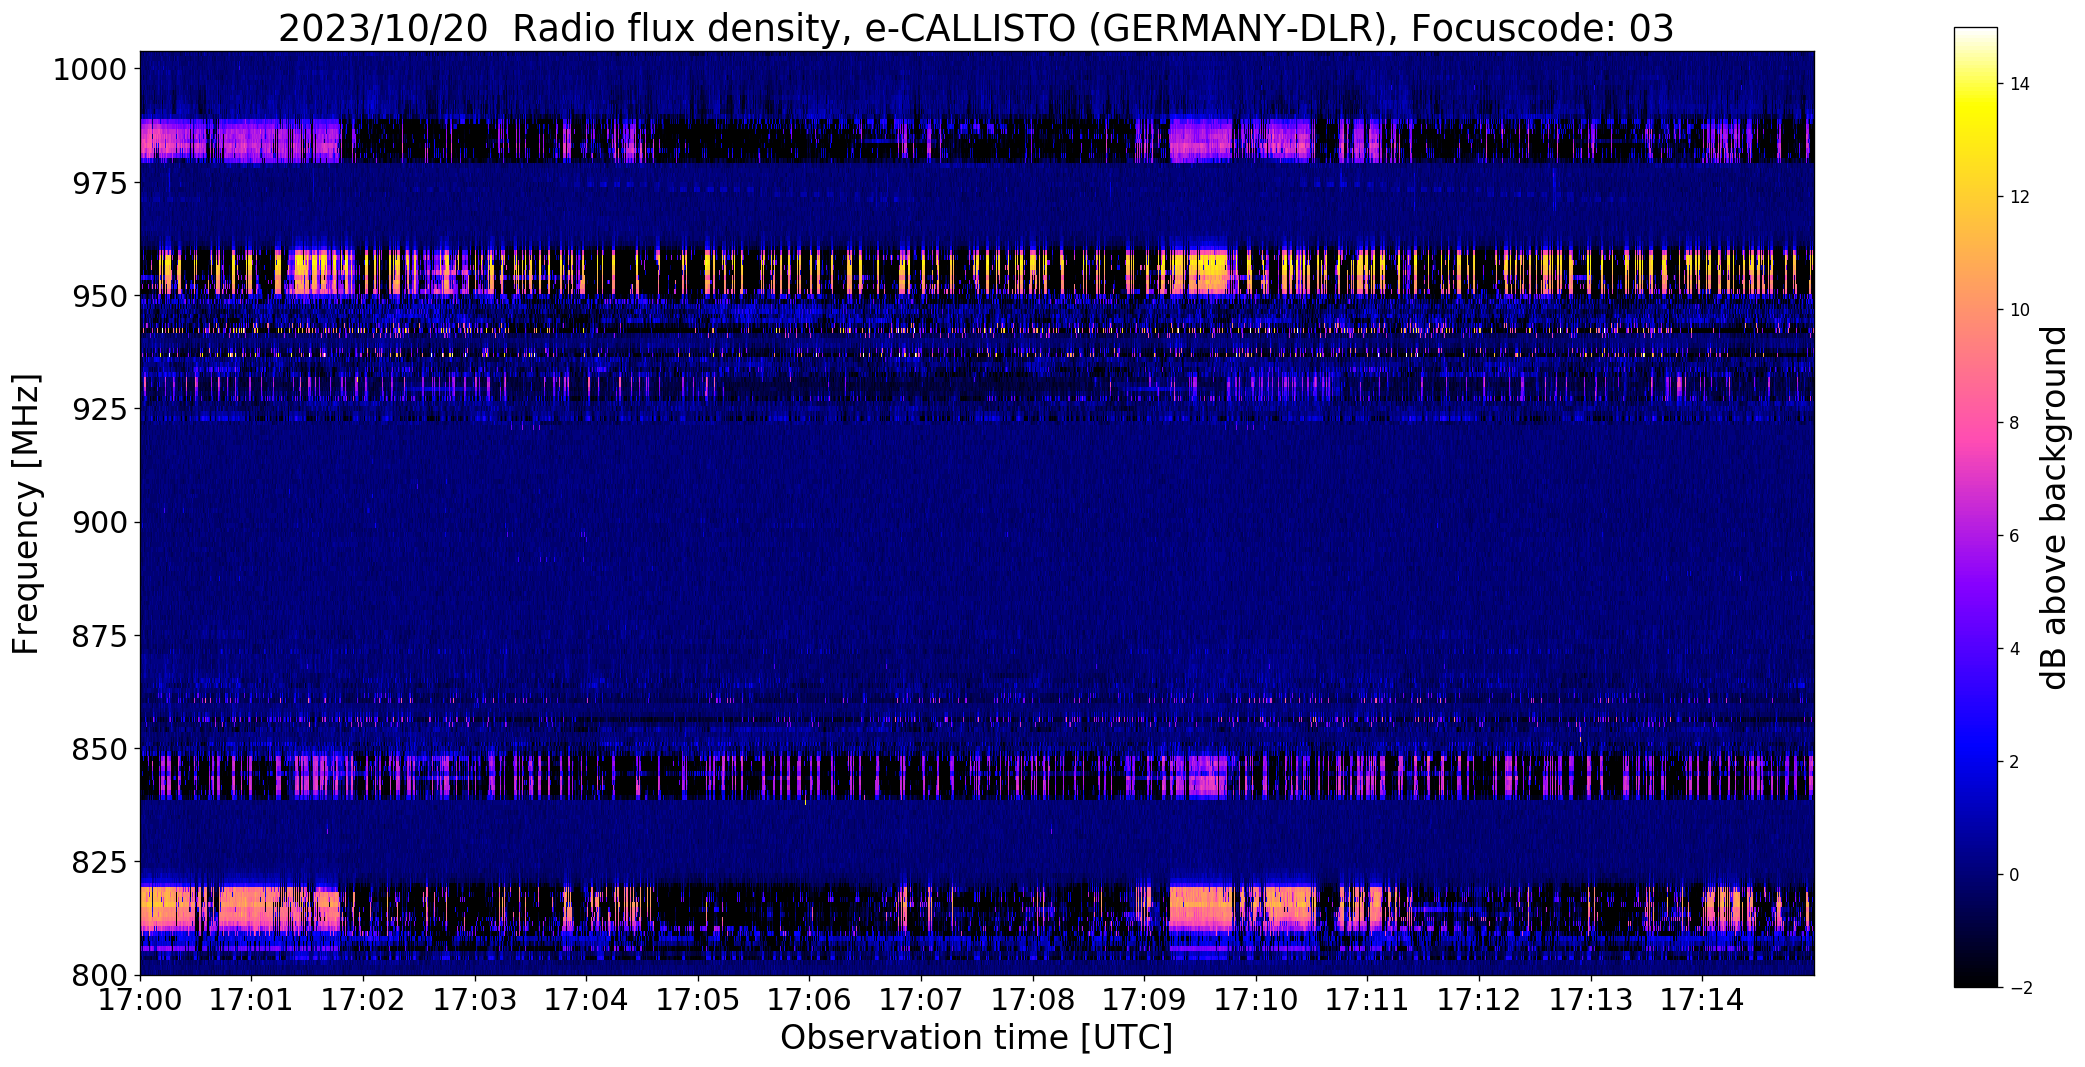Click the pink emission patch near 985 MHz at 17:00

tap(175, 140)
